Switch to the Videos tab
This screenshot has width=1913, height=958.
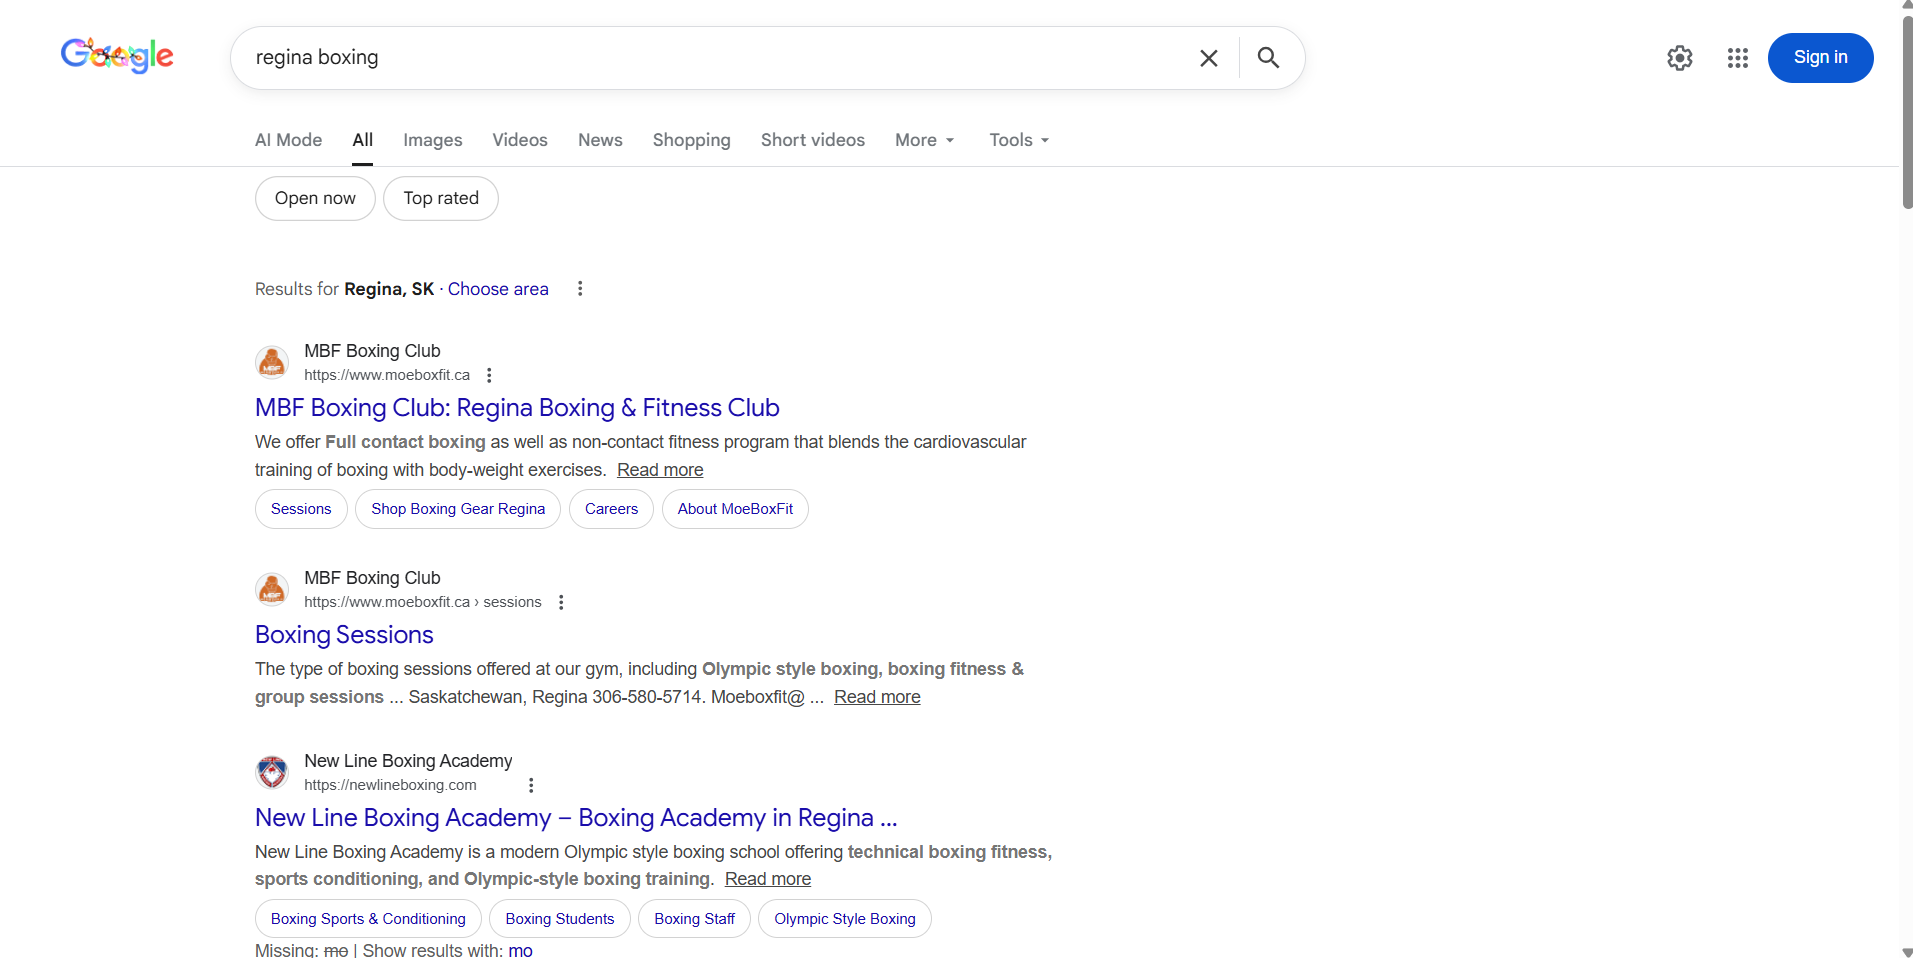pyautogui.click(x=520, y=140)
